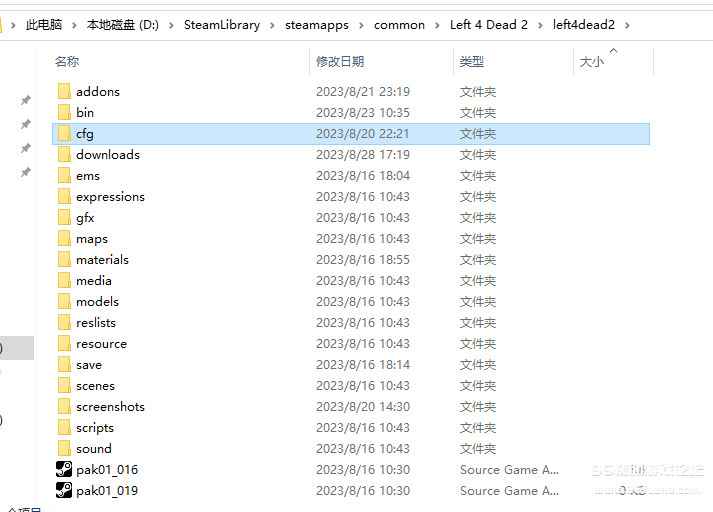Click date 2023/8/16 18:14 of save

(x=363, y=365)
